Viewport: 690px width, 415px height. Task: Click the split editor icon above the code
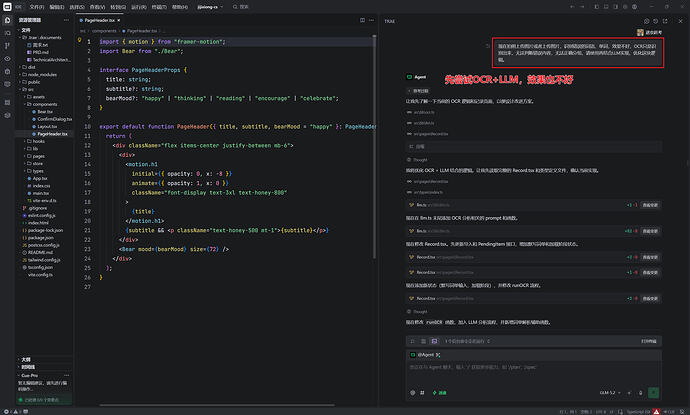[x=362, y=20]
